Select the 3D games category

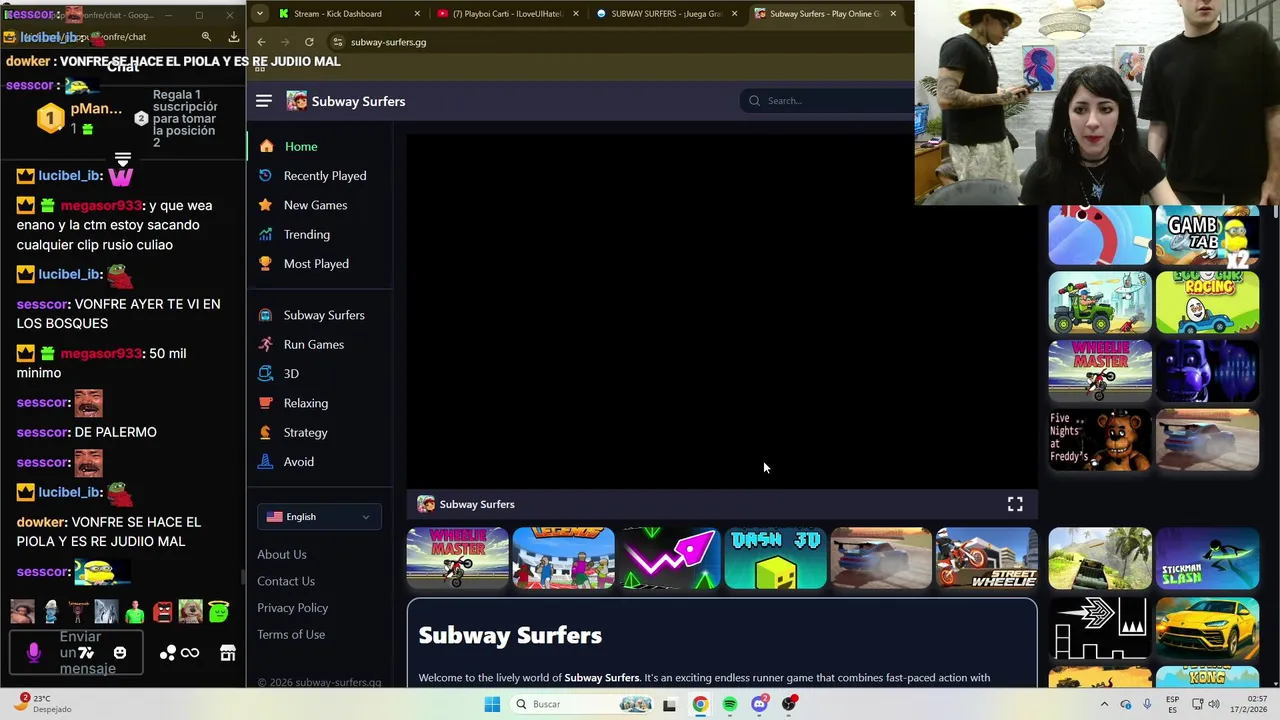[278, 373]
